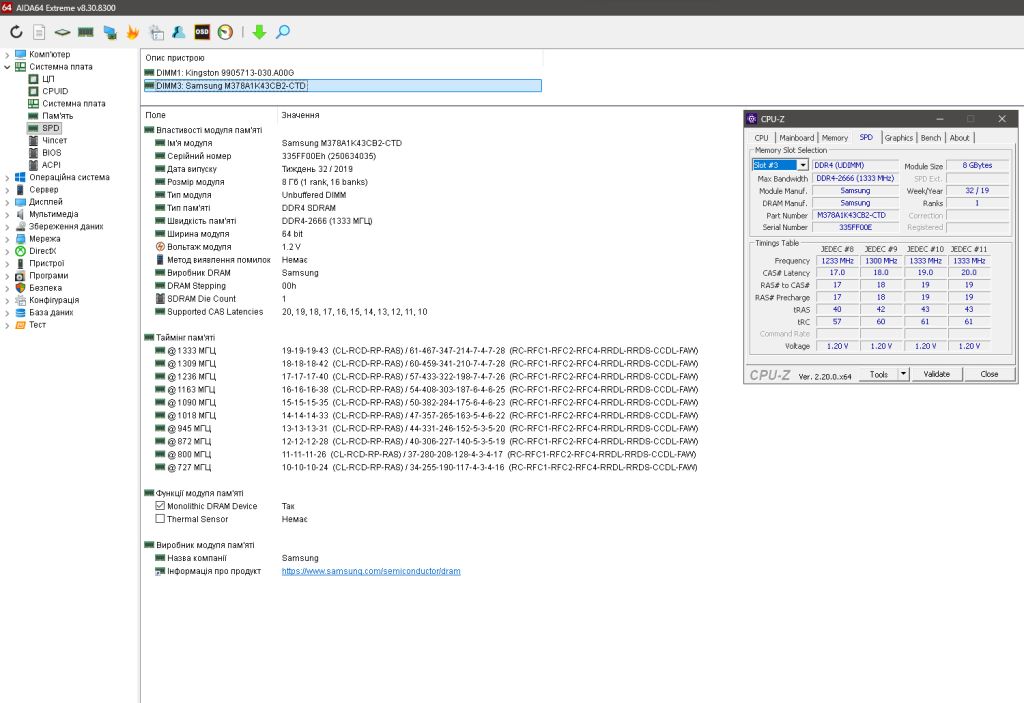Select the BIOS tree item
Screen dimensions: 1024x703
tap(52, 153)
